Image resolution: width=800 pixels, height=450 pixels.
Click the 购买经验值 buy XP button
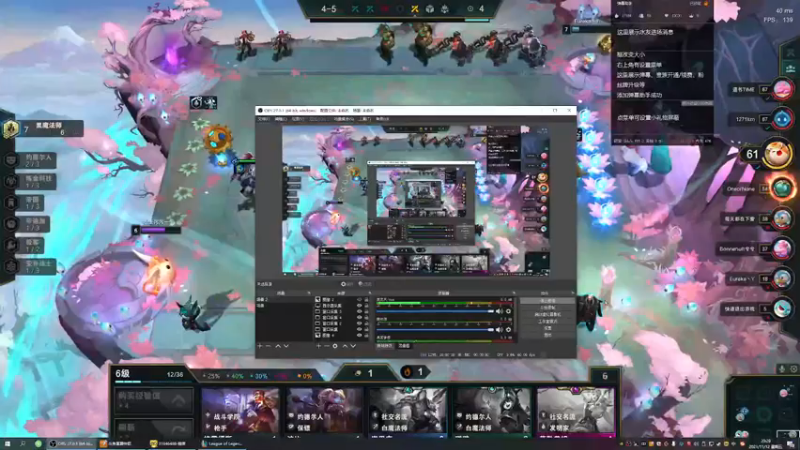(154, 399)
